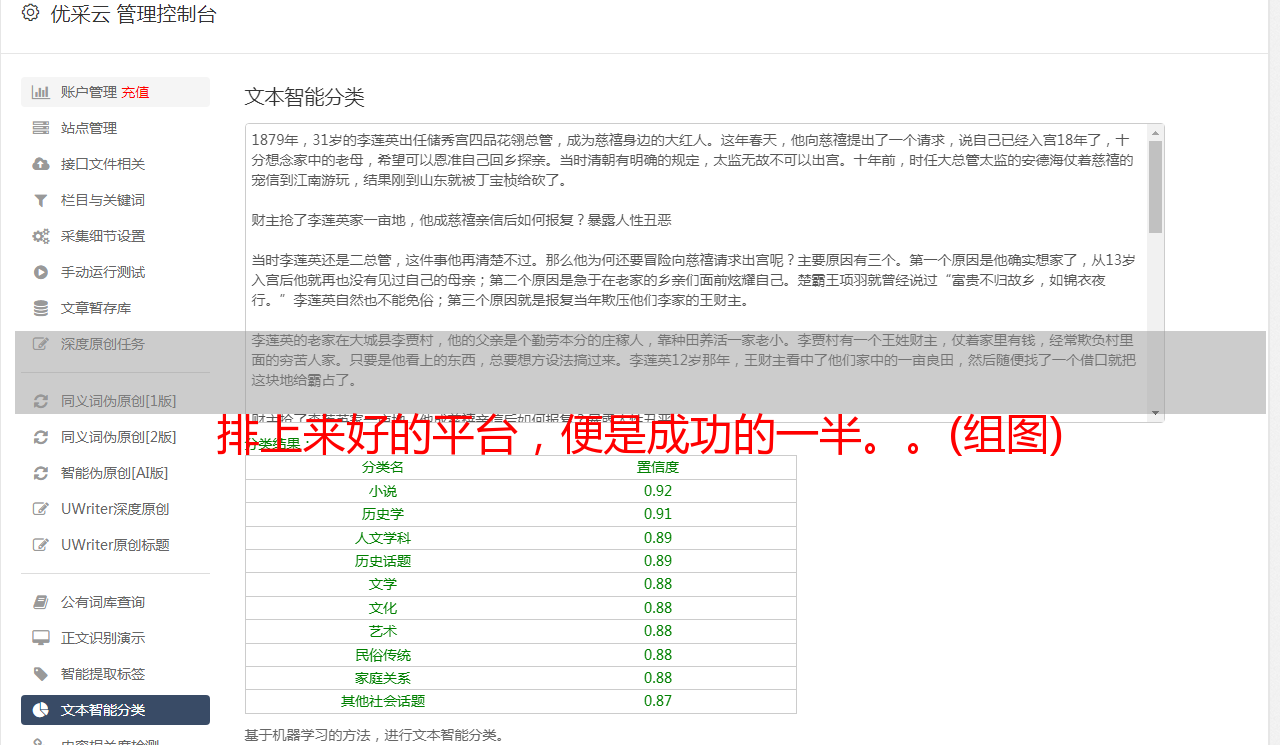Click the 家庭关系 category cell
Image resolution: width=1280 pixels, height=745 pixels.
(383, 678)
